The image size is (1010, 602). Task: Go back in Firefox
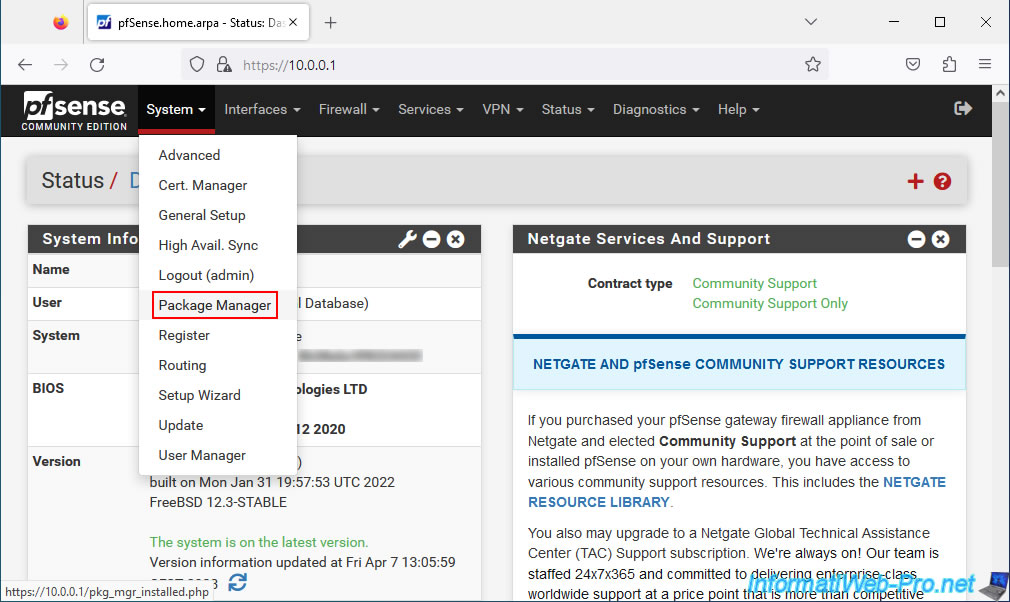tap(25, 64)
